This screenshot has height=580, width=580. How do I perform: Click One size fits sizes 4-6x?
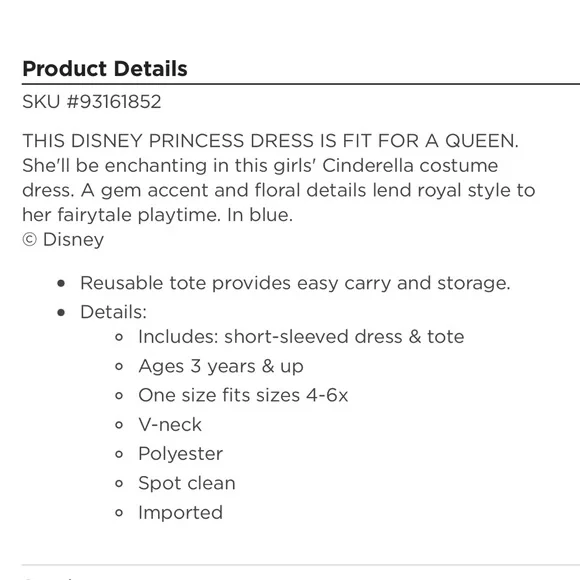pos(243,395)
